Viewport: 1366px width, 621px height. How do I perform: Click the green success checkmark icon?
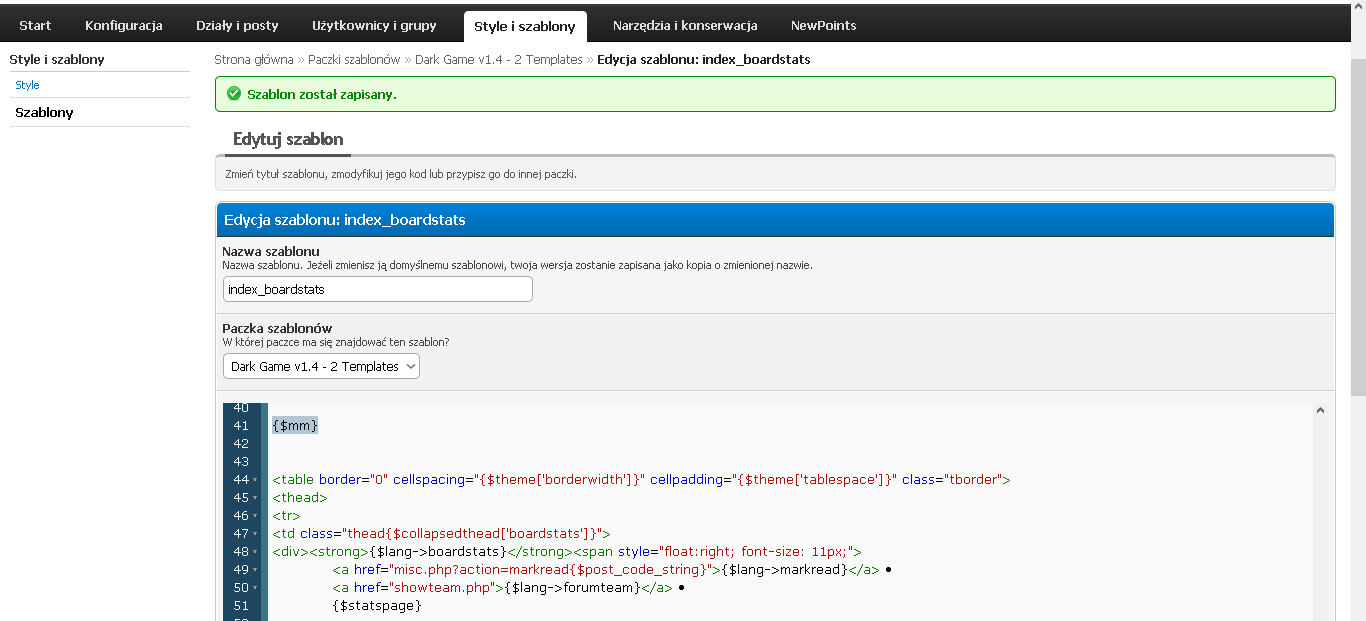click(x=234, y=94)
